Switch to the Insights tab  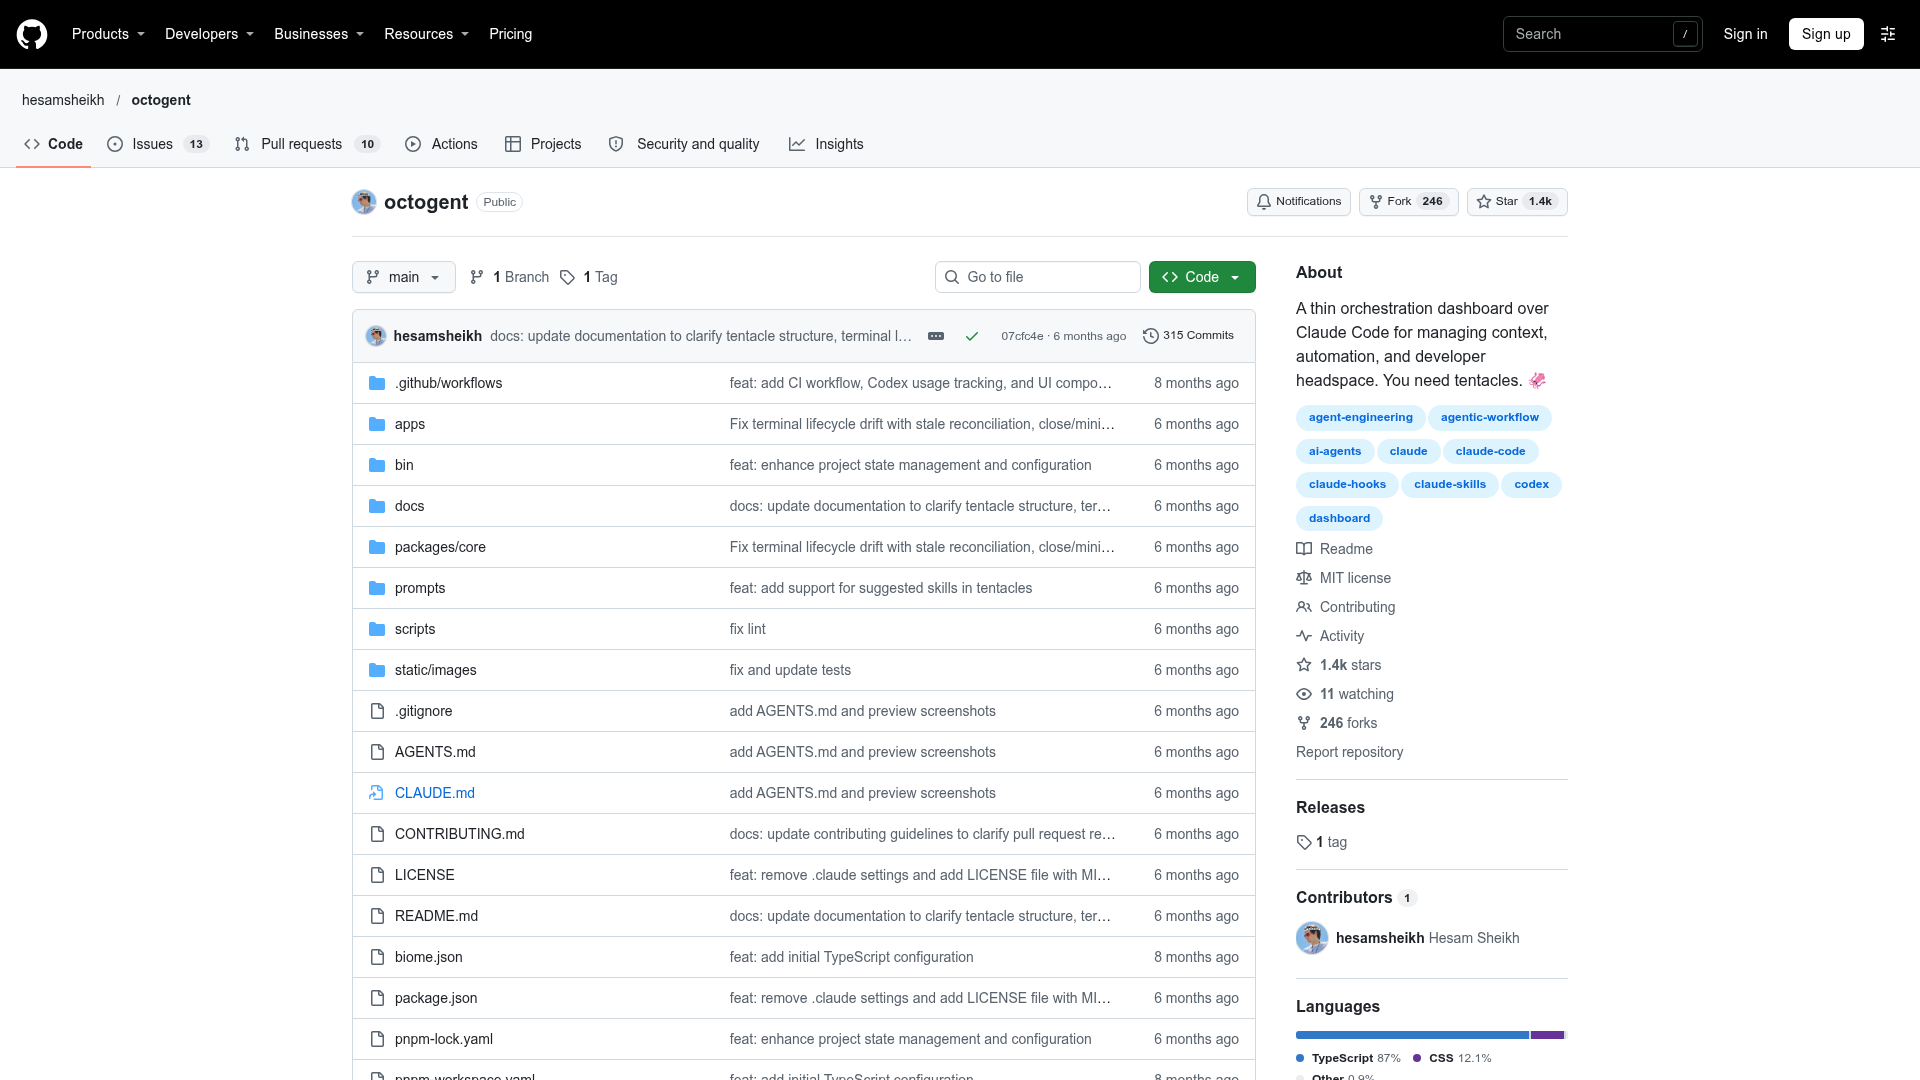[x=826, y=144]
